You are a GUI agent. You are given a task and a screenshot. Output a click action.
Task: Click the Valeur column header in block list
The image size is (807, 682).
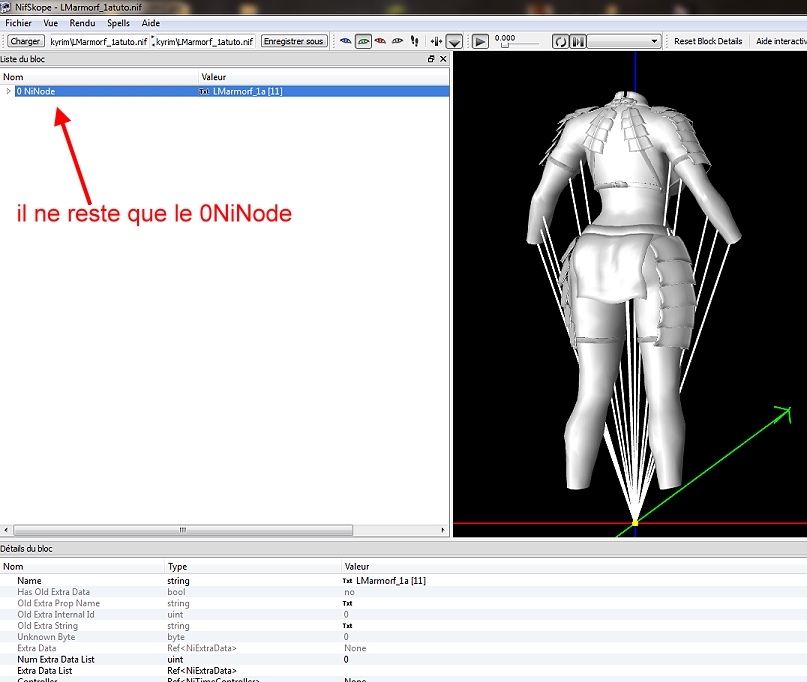(x=324, y=77)
